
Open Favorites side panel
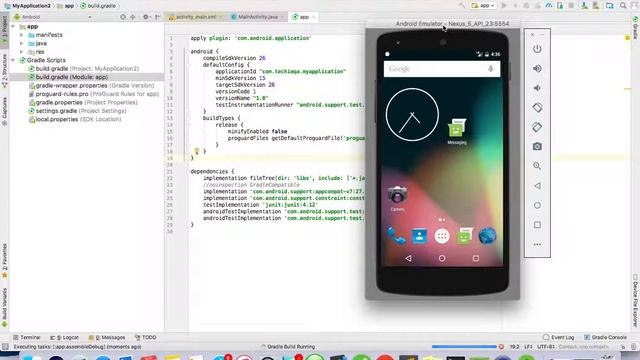coord(4,260)
